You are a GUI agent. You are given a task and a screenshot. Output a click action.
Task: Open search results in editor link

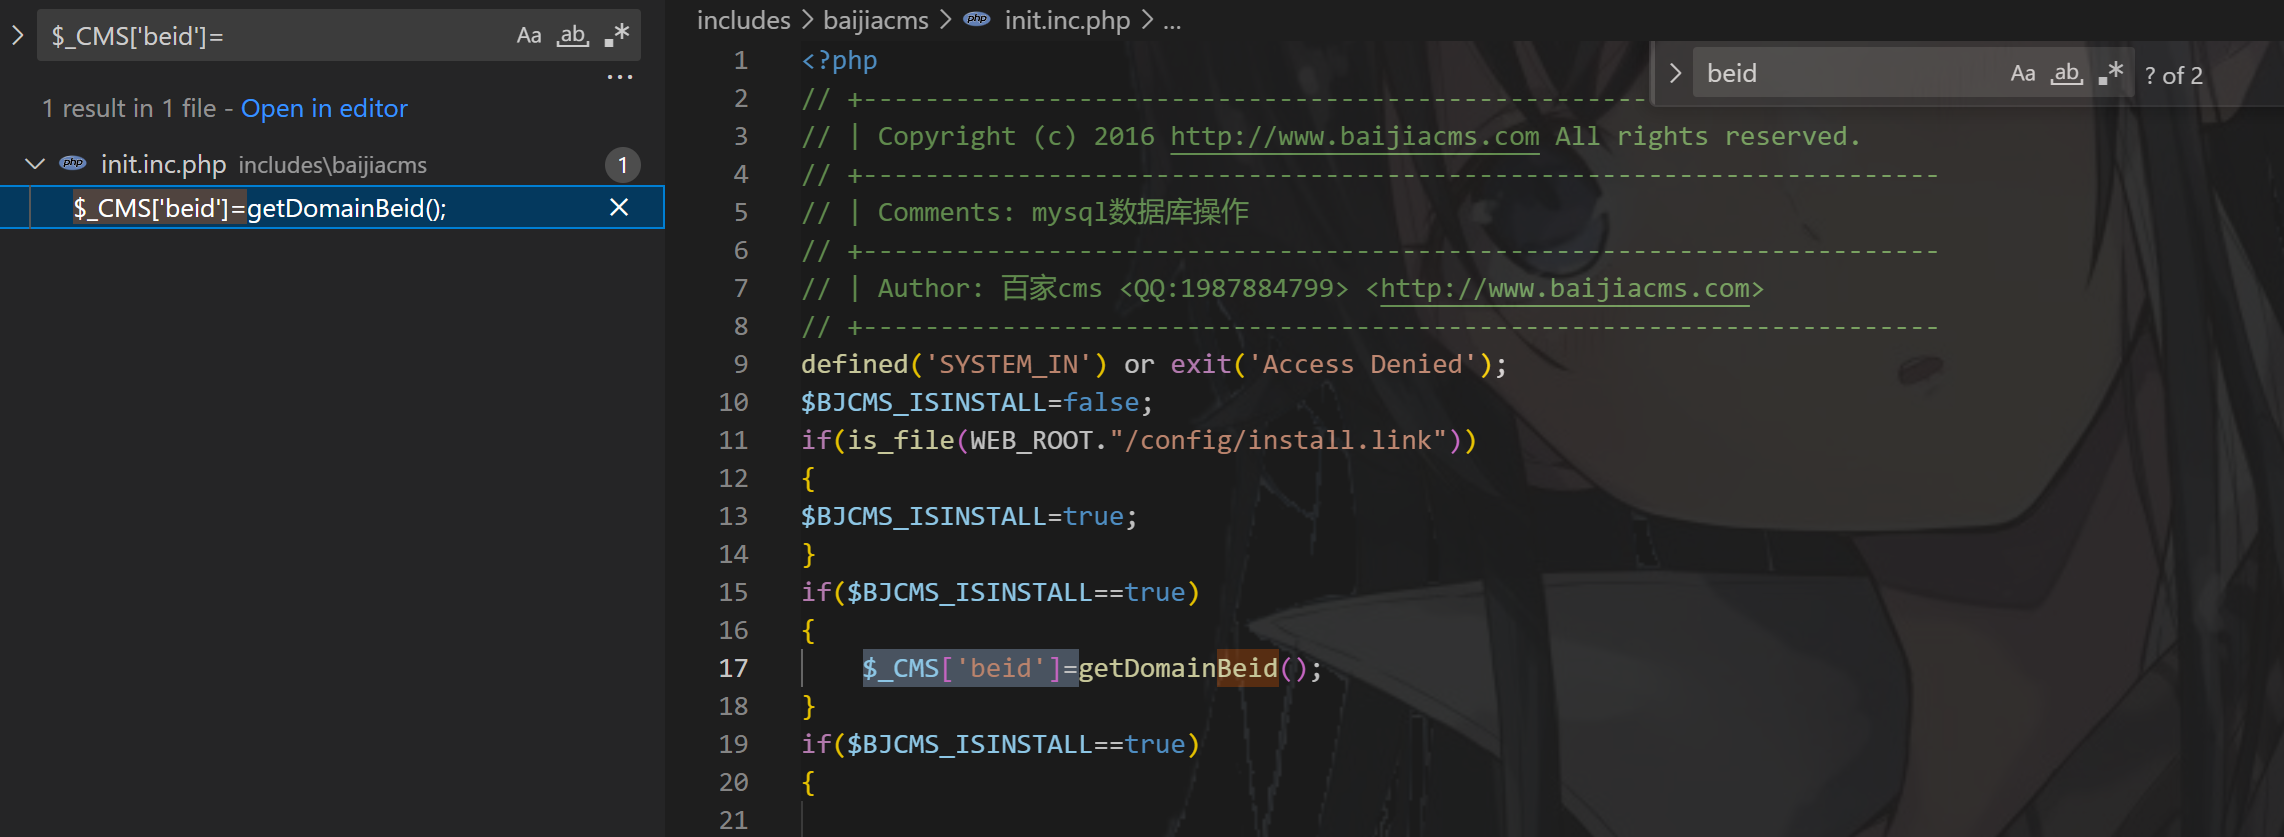[324, 108]
